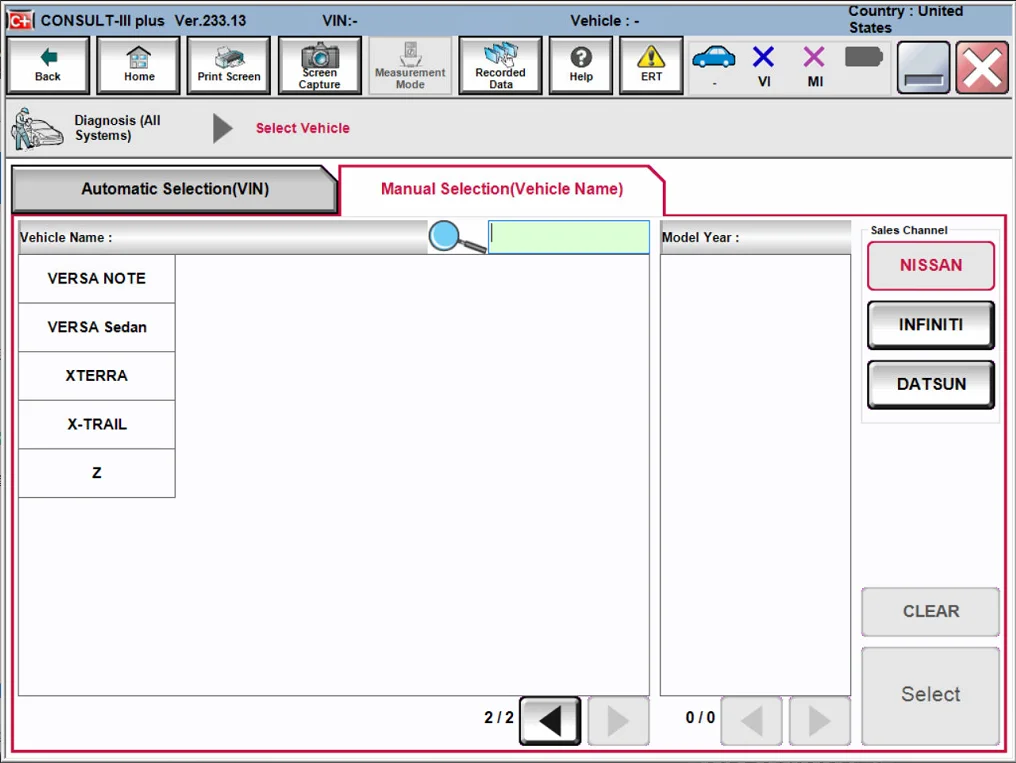This screenshot has width=1016, height=763.
Task: Click the VI status indicator
Action: 763,64
